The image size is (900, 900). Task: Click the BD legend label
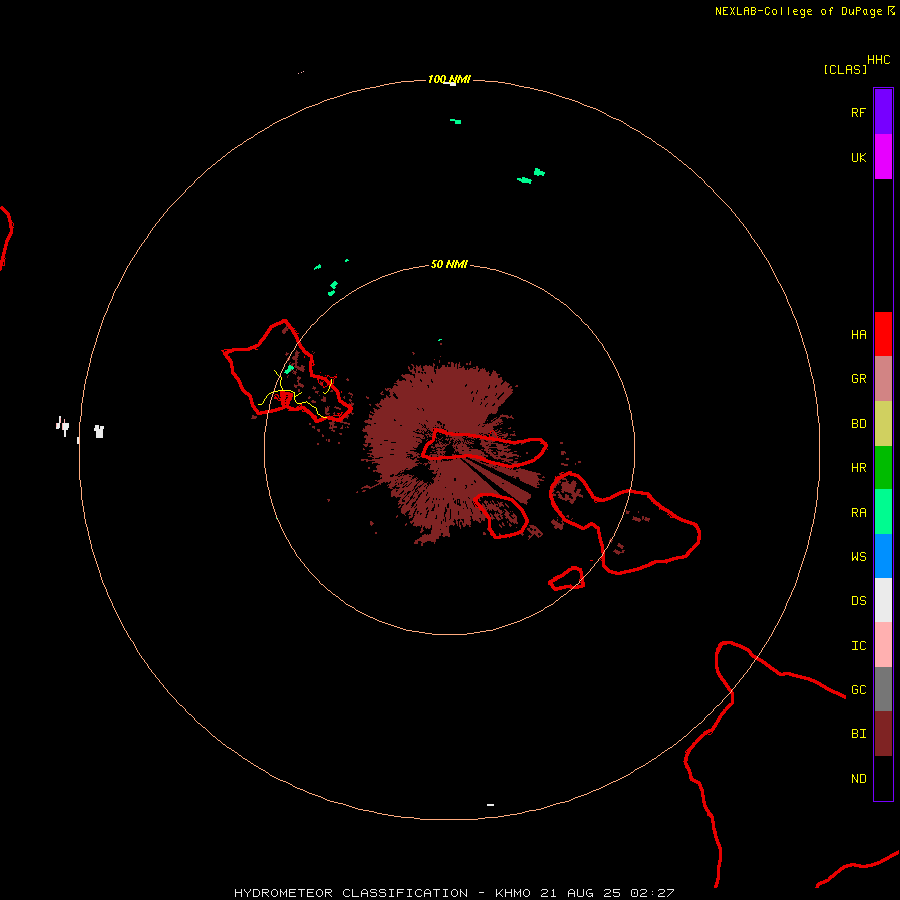tap(858, 424)
